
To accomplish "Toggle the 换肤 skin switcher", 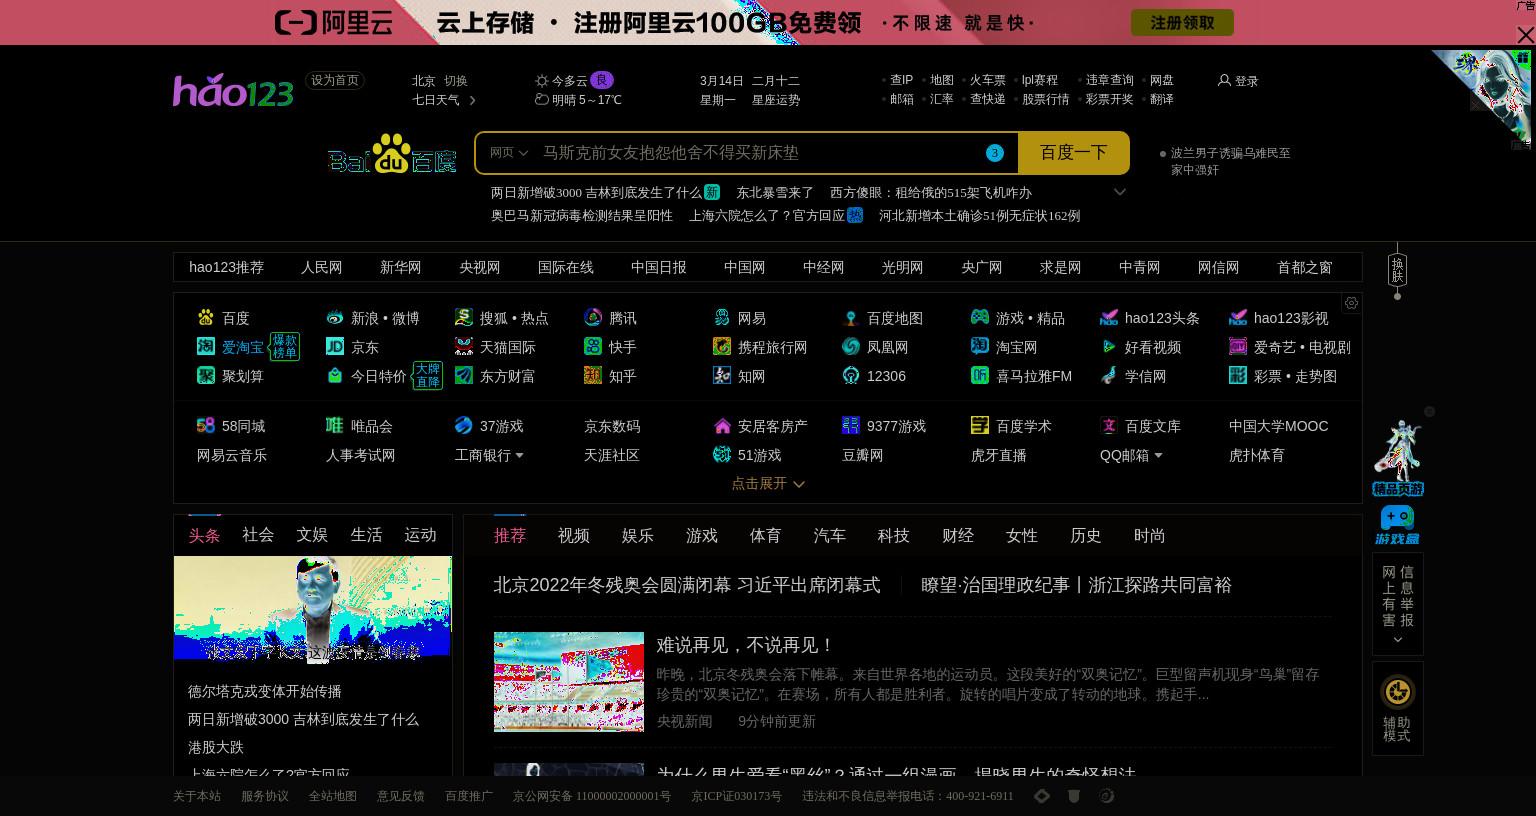I will click(x=1397, y=270).
